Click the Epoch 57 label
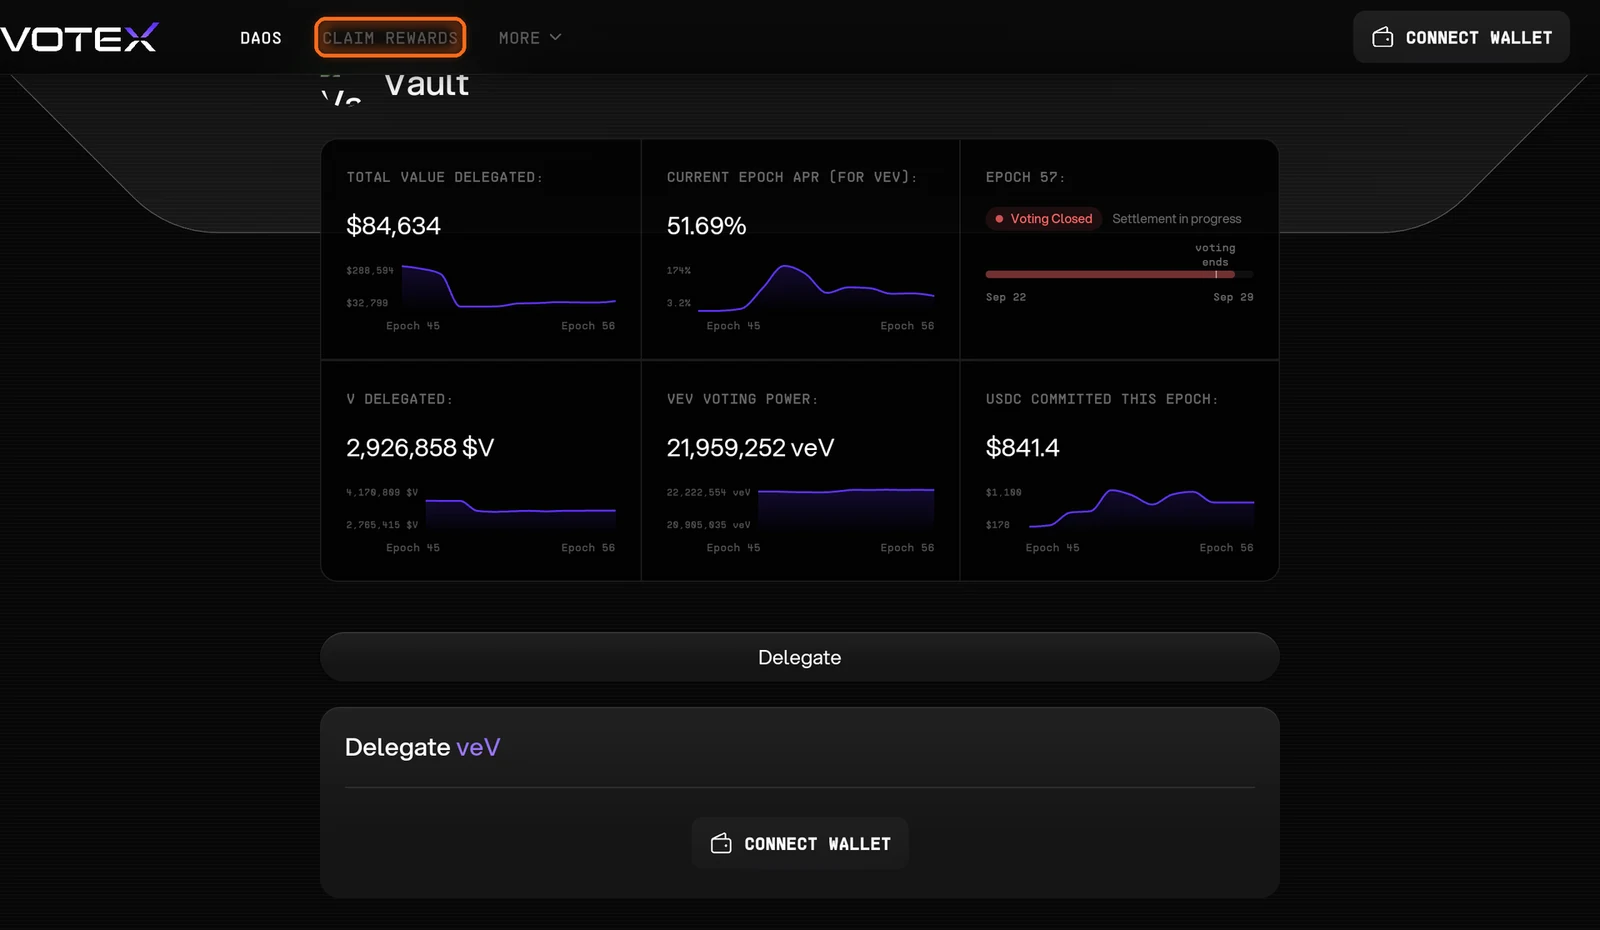 tap(1025, 177)
